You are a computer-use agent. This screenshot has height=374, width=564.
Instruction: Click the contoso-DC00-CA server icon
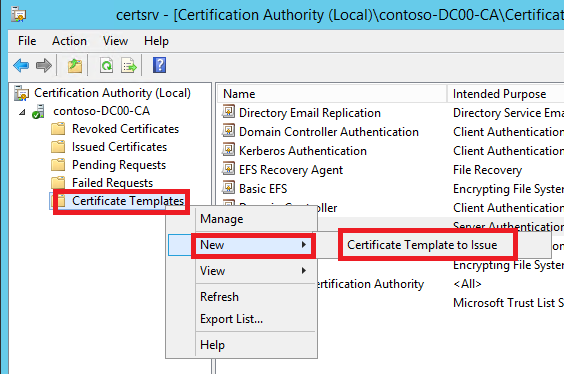(38, 111)
